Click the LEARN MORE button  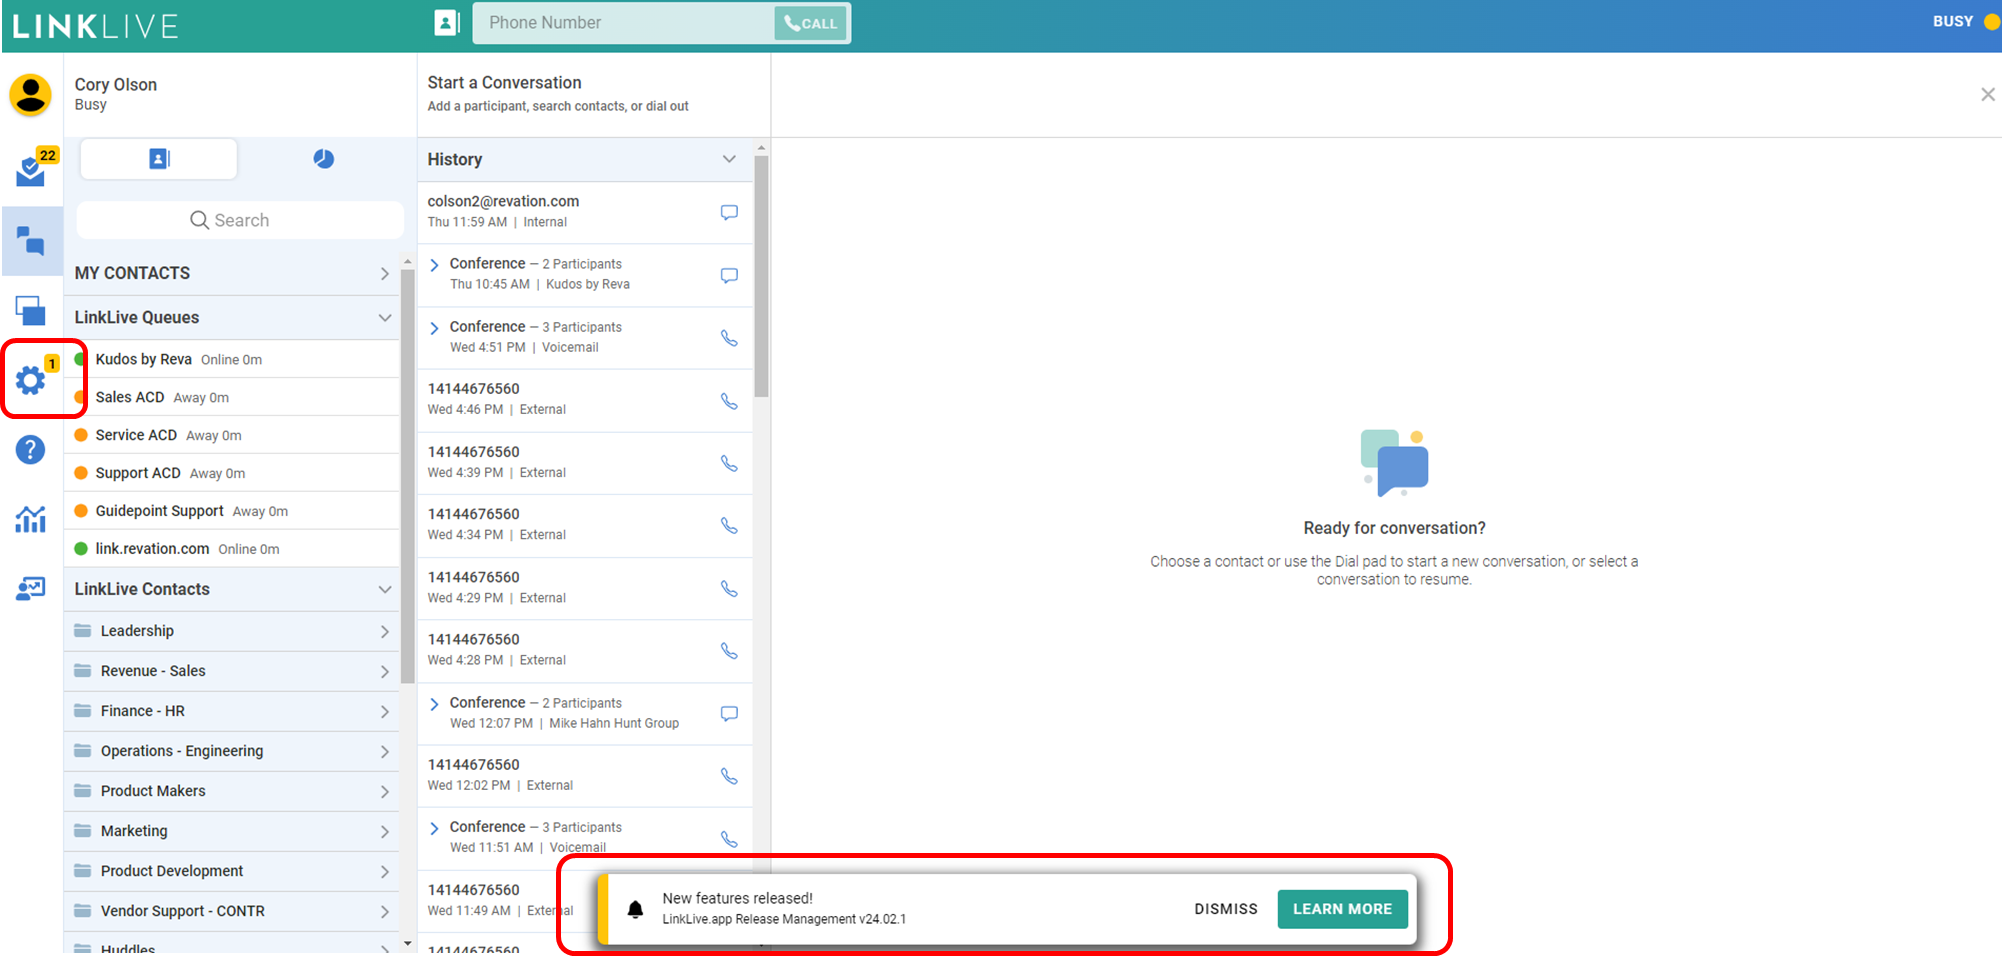tap(1342, 909)
